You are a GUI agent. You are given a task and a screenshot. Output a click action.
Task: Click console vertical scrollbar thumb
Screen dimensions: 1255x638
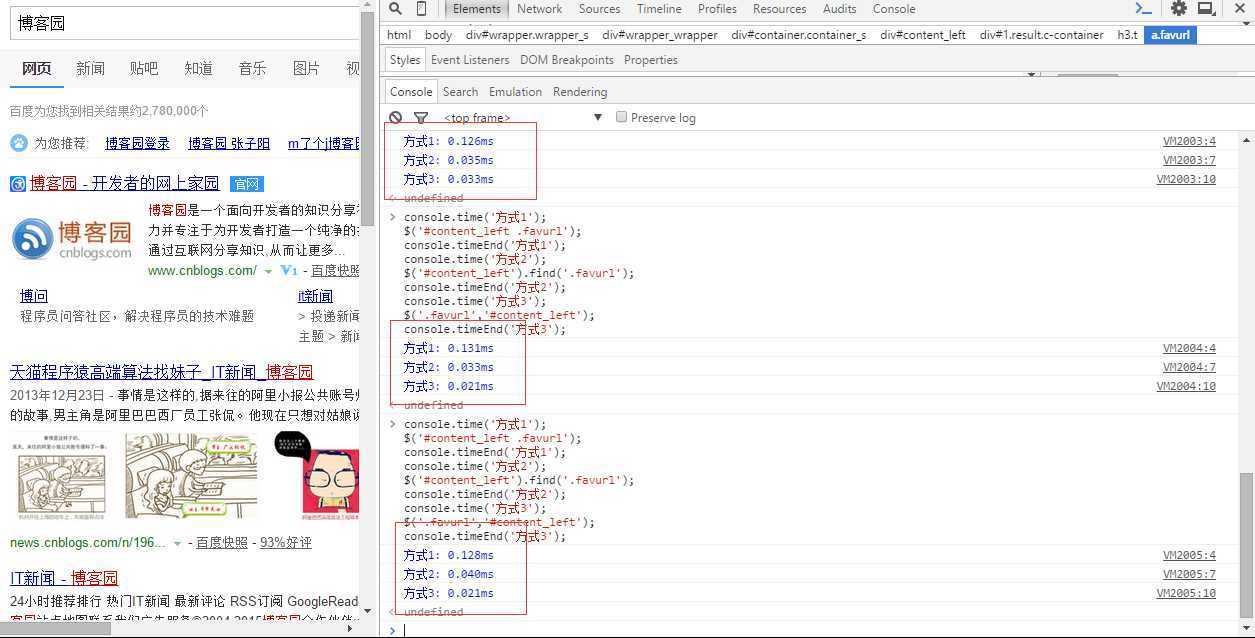1246,545
